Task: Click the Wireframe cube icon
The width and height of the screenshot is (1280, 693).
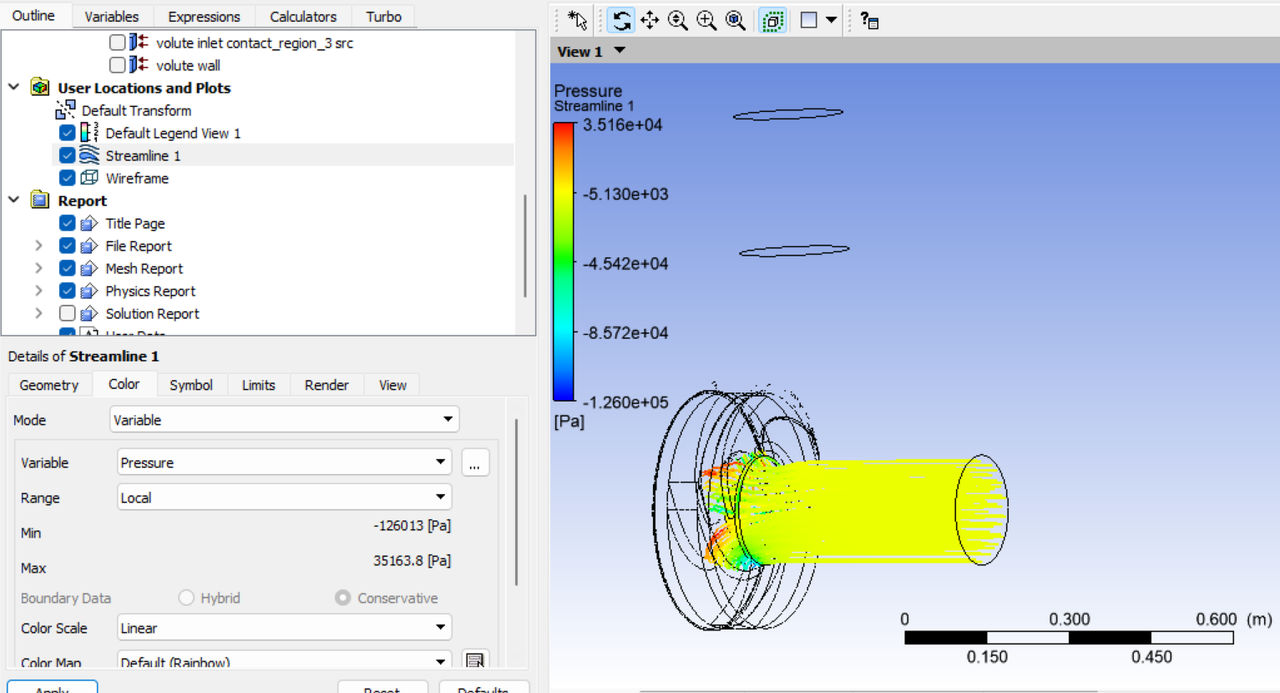Action: pos(89,178)
